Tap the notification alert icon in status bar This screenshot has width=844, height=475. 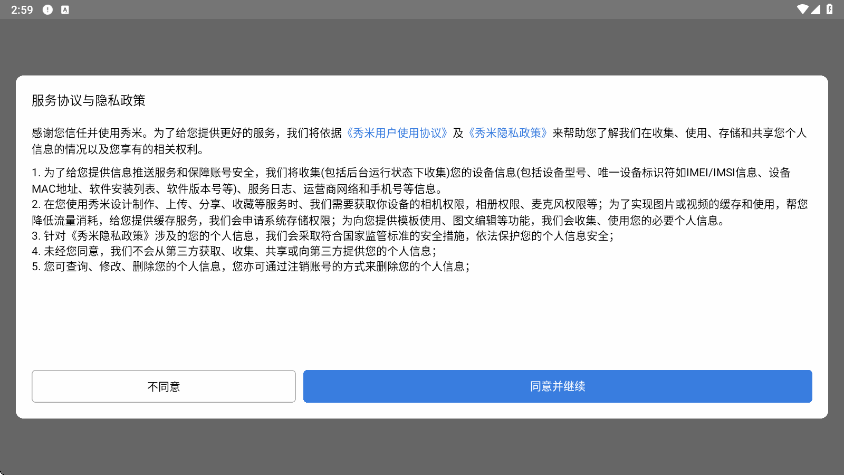(x=48, y=10)
